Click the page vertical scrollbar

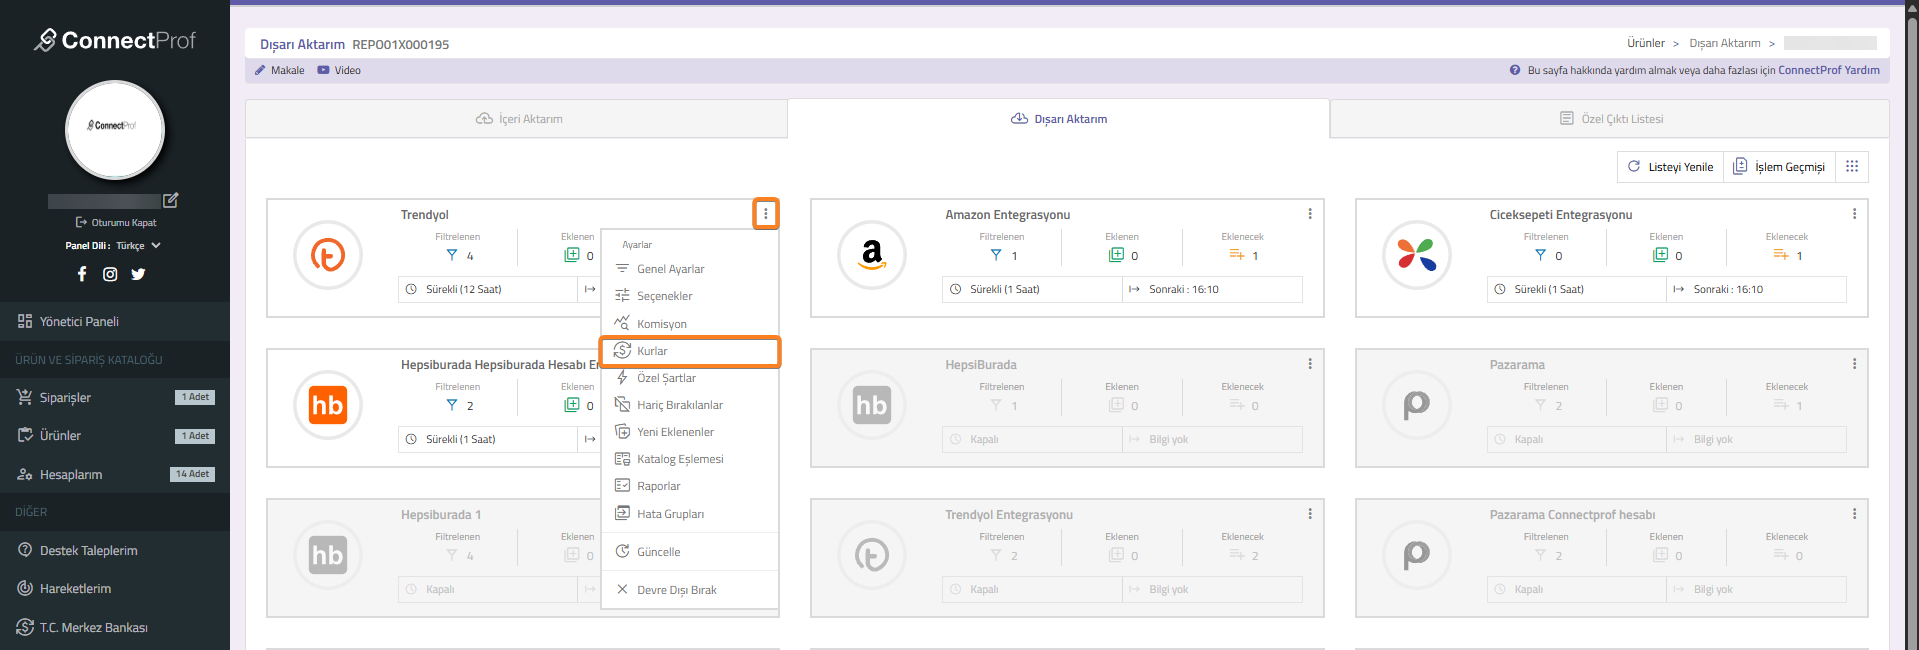pos(1911,300)
